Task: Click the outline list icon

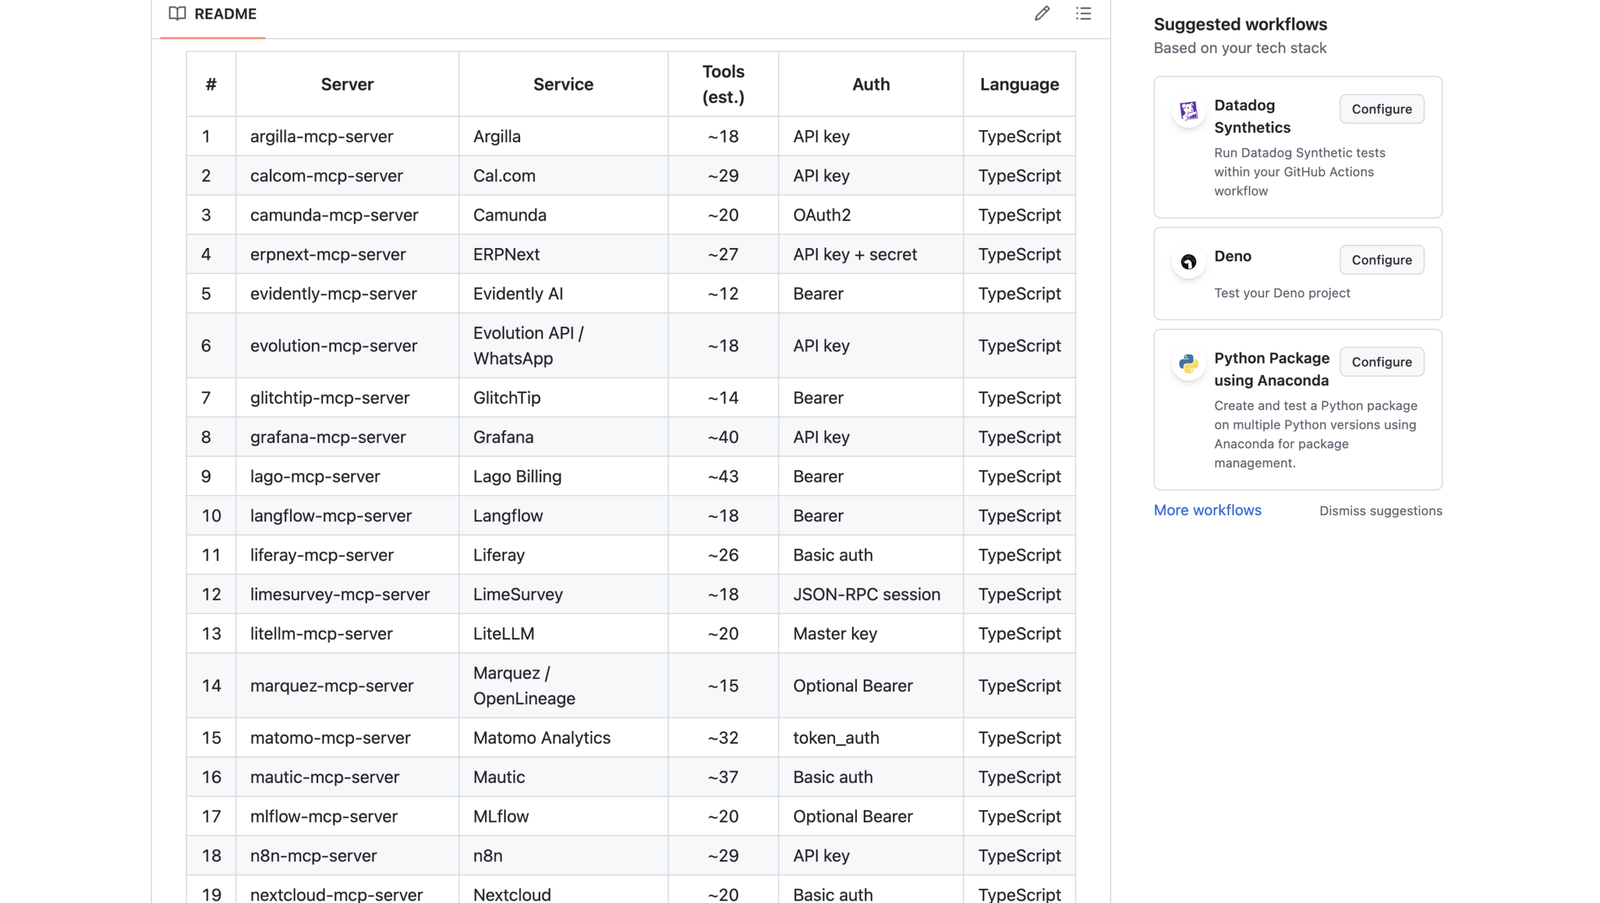Action: click(x=1084, y=13)
